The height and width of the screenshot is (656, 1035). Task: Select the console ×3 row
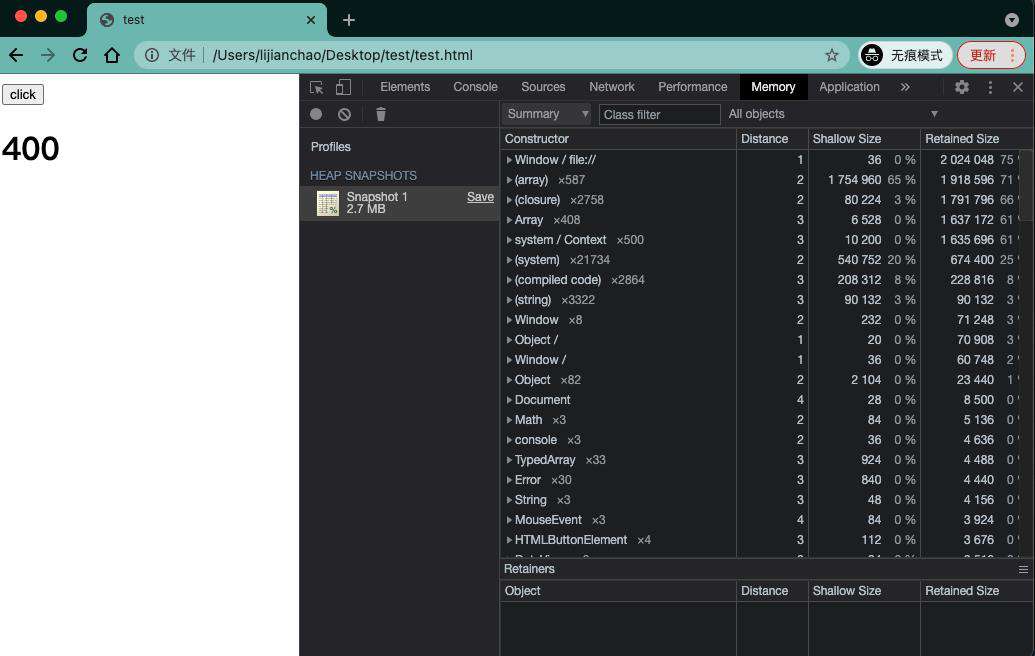tap(762, 440)
